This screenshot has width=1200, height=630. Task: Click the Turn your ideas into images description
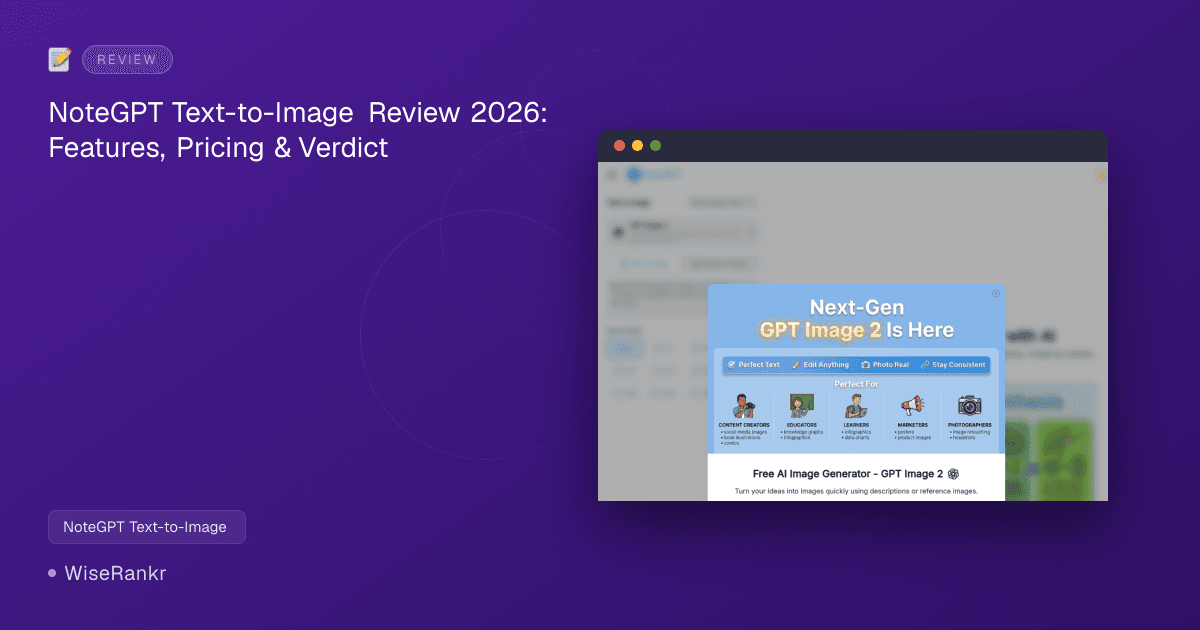tap(856, 492)
